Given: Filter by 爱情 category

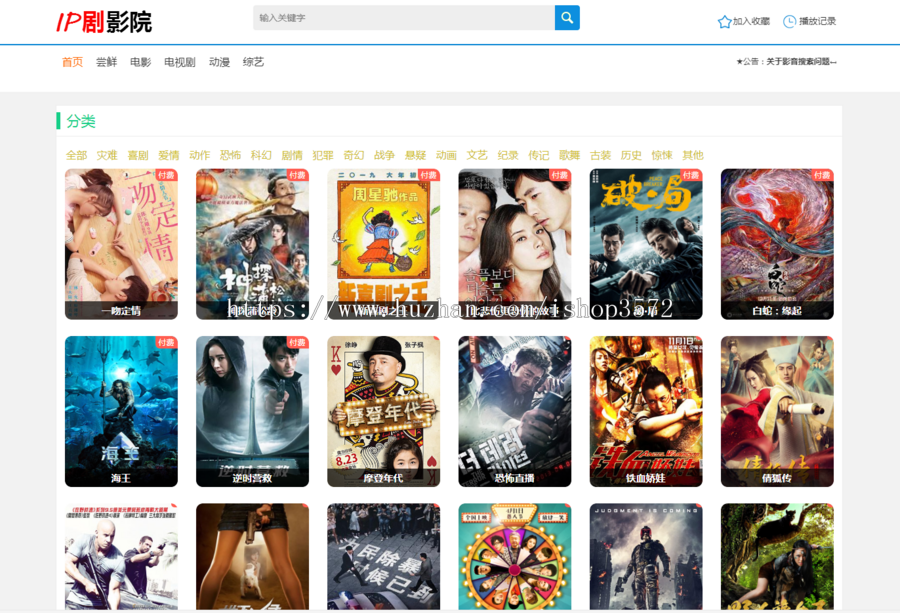Looking at the screenshot, I should tap(169, 155).
